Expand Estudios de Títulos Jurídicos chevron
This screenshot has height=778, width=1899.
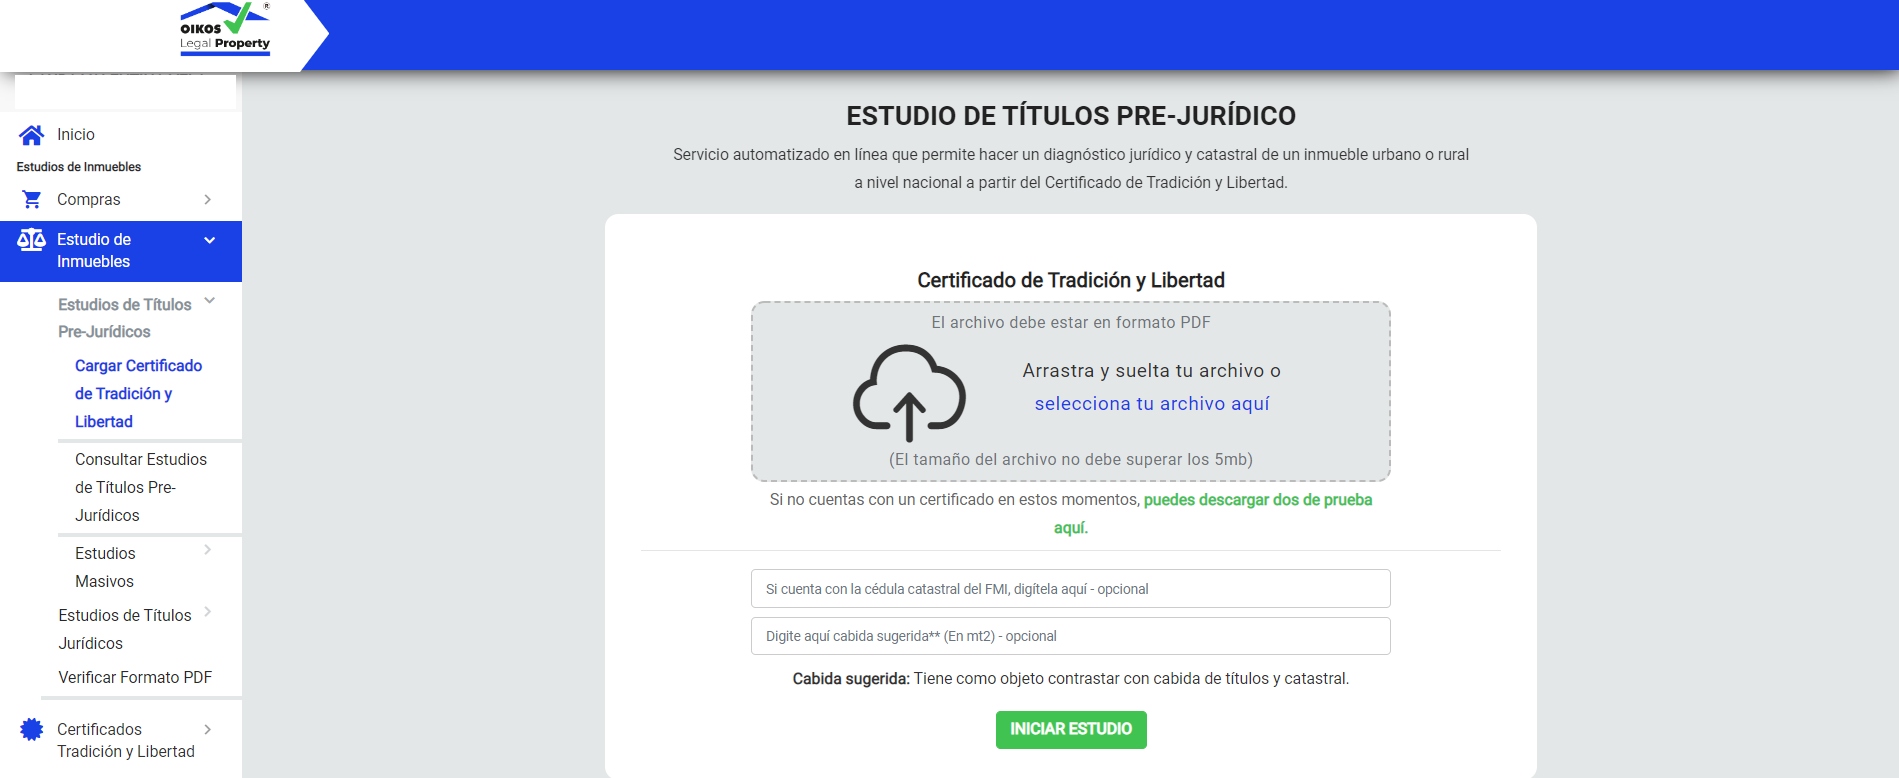208,612
